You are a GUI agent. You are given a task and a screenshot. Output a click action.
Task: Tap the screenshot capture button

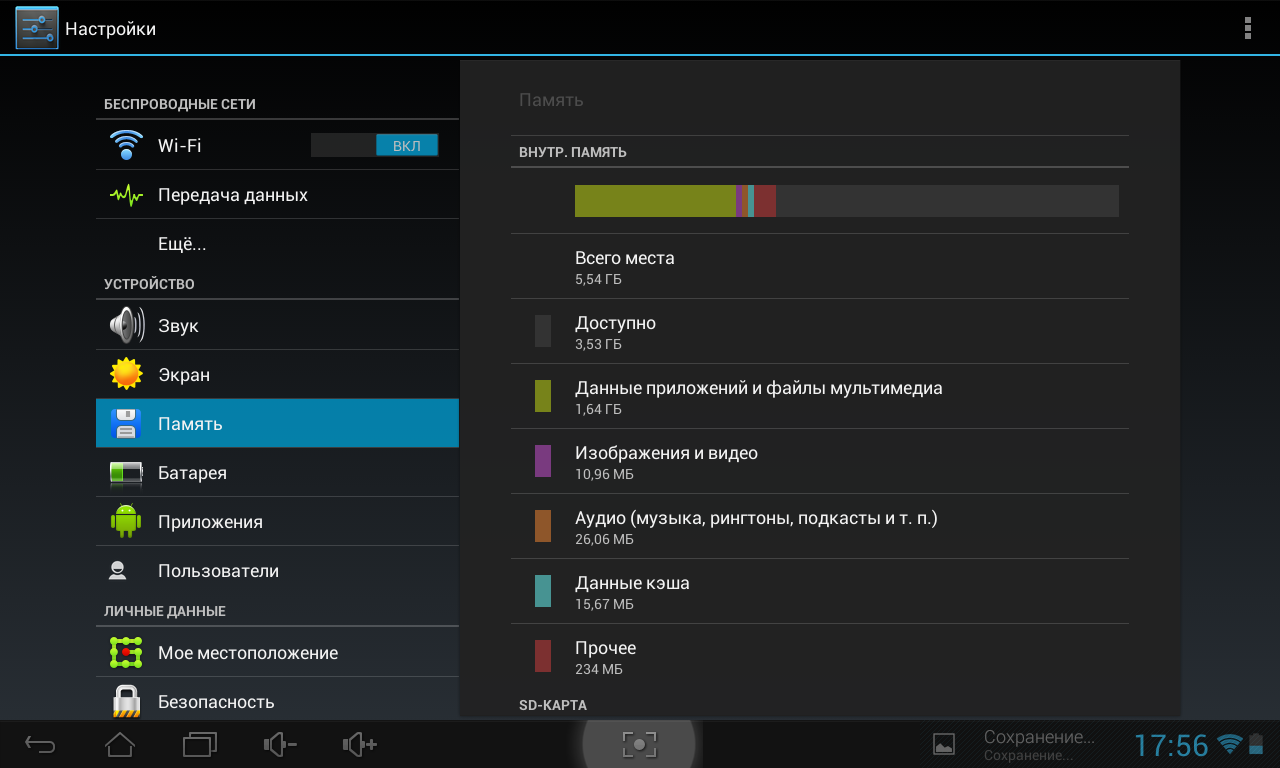(639, 744)
